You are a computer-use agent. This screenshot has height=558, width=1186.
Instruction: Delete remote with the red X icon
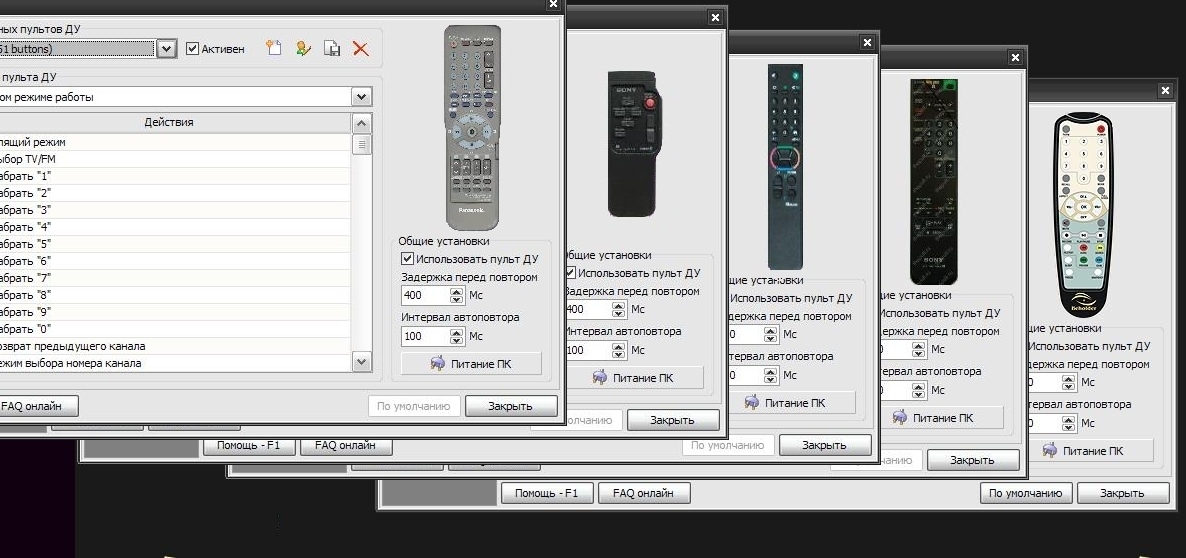[x=360, y=48]
